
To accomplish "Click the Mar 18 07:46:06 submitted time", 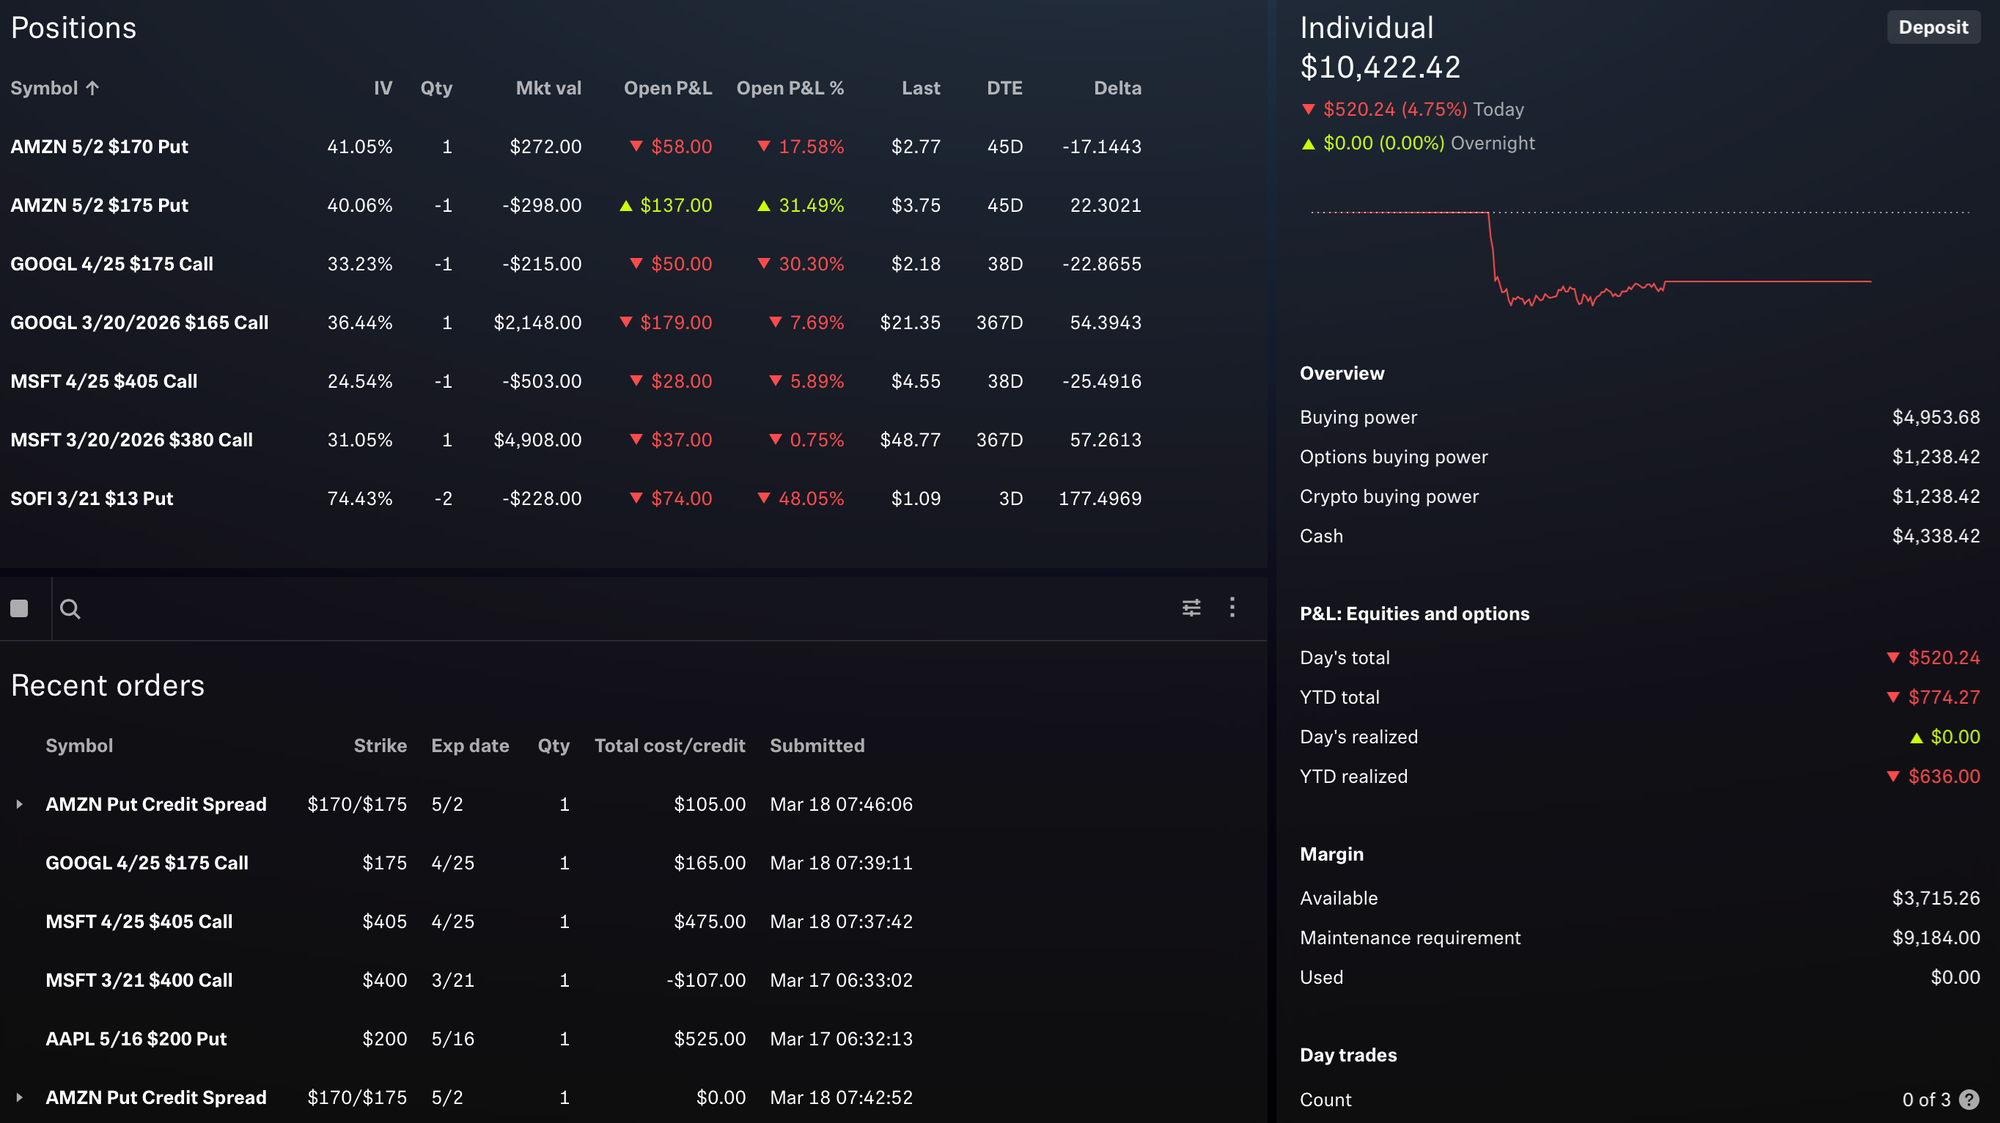I will (841, 805).
